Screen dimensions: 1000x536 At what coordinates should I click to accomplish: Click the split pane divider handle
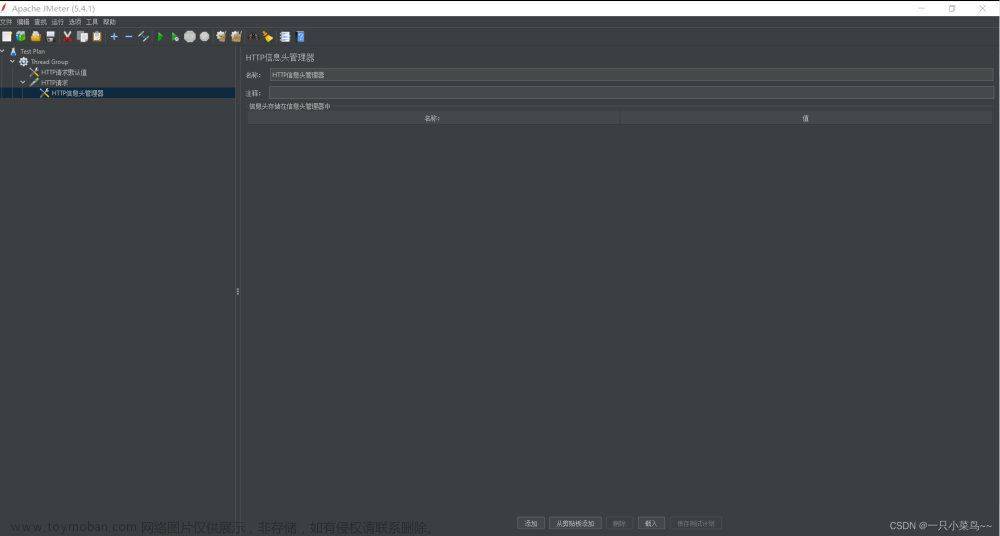[x=238, y=291]
